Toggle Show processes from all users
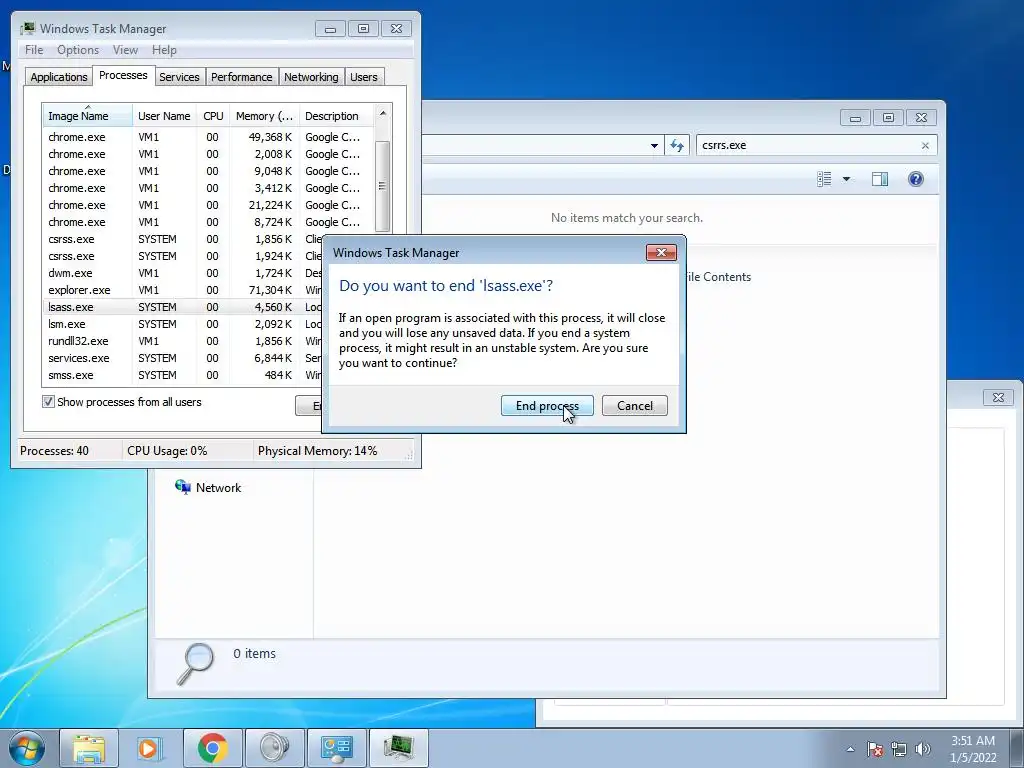The height and width of the screenshot is (768, 1024). [48, 402]
